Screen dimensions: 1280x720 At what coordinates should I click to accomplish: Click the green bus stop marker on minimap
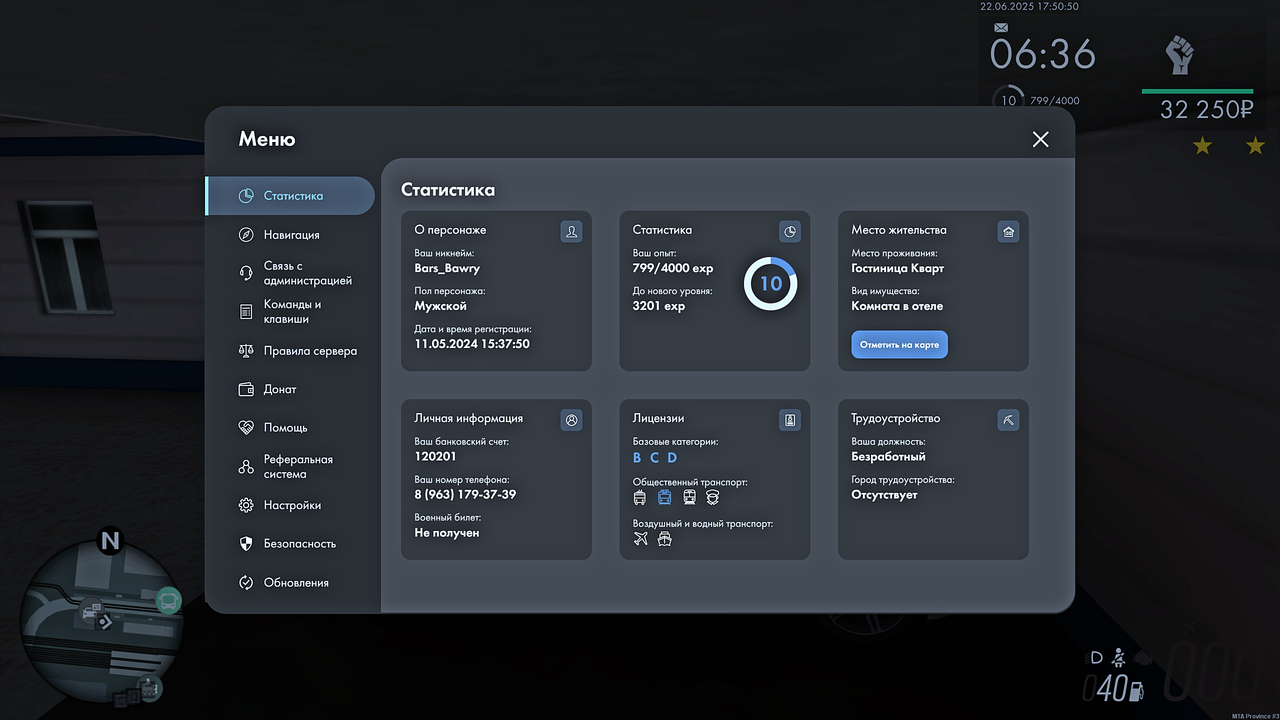(169, 601)
